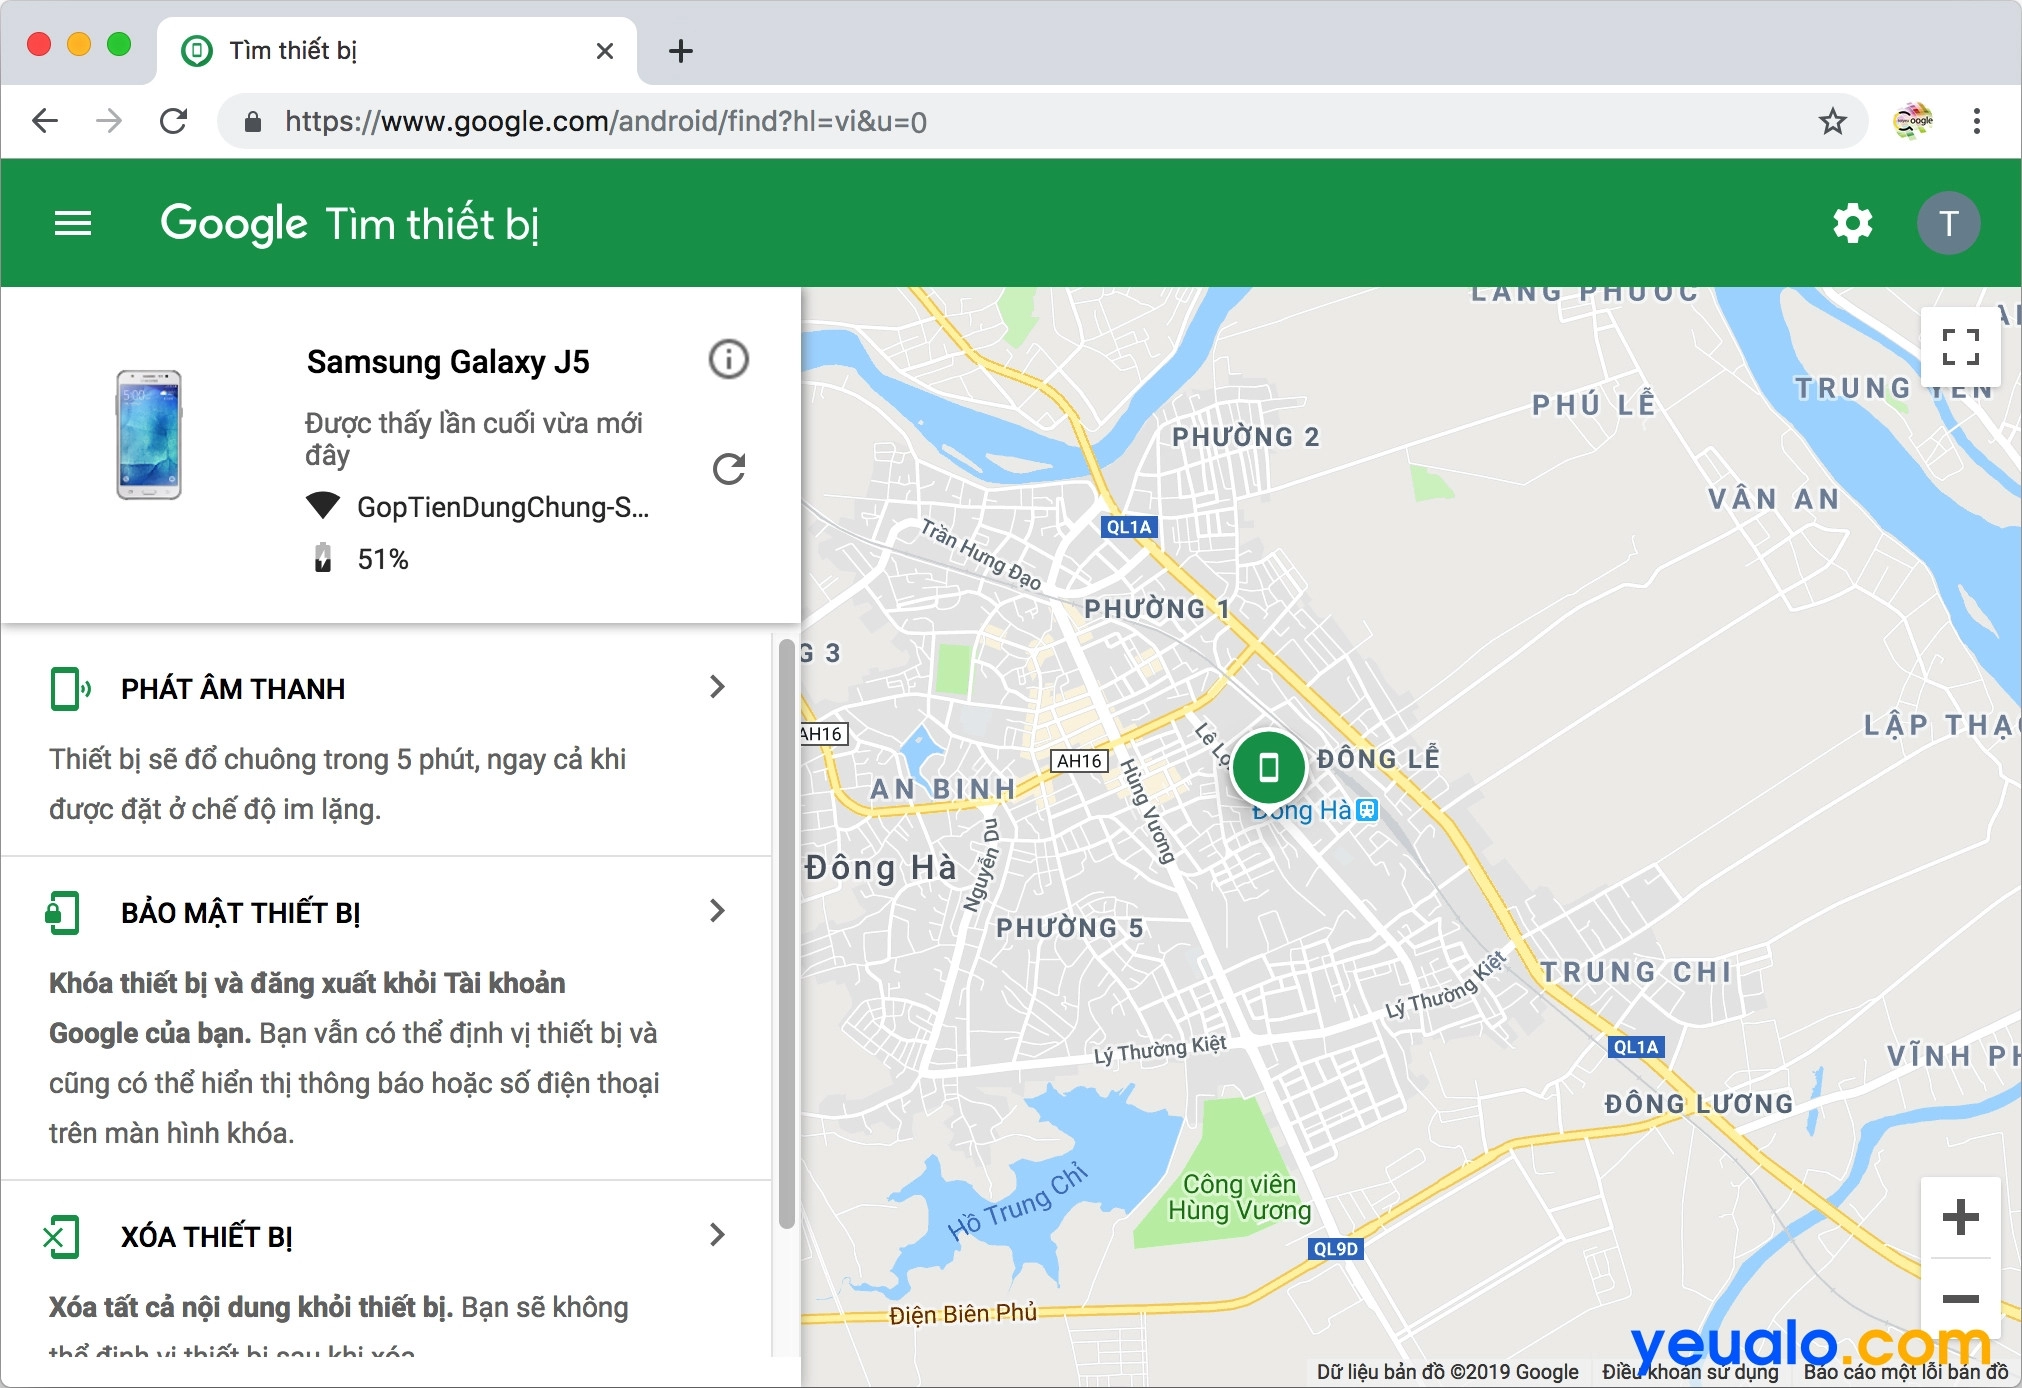Click the PHÚ LỄ map label

[x=1594, y=404]
